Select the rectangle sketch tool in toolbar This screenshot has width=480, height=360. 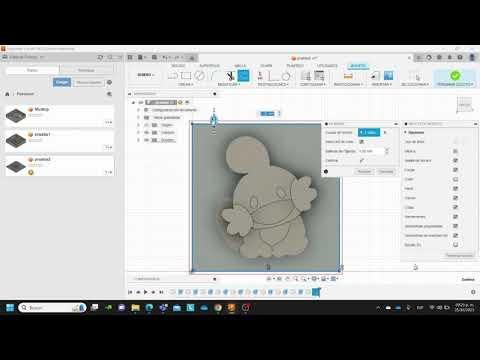[x=186, y=76]
